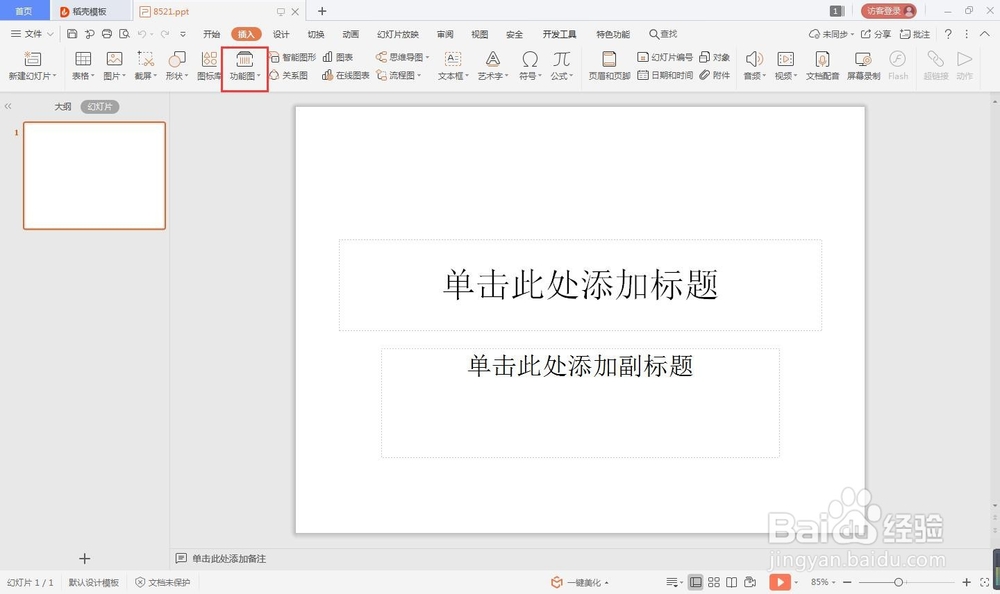Open slideshow play options arrow
This screenshot has width=1000, height=594.
[796, 582]
